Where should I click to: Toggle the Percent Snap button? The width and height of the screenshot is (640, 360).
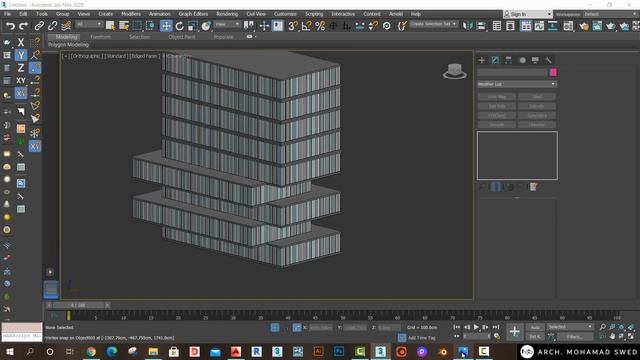(x=320, y=26)
